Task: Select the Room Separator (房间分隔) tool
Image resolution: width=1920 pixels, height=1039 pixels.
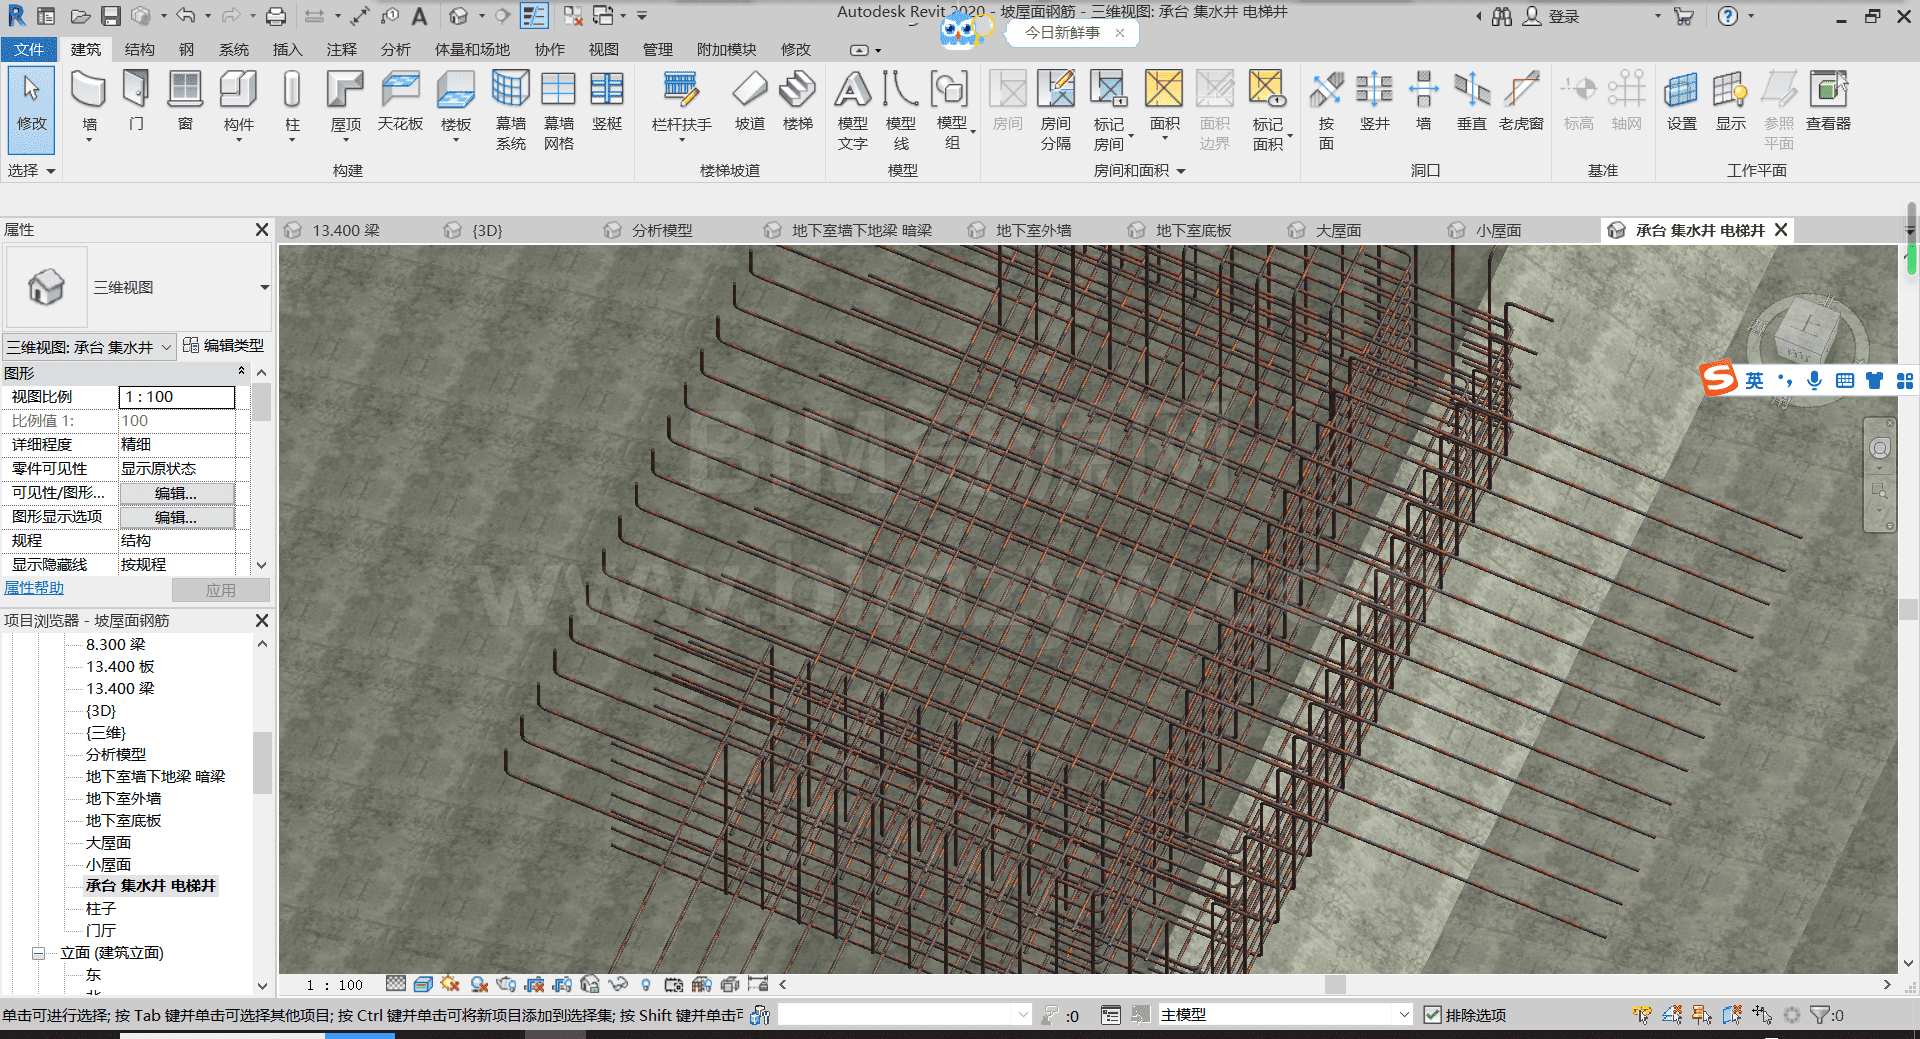Action: click(x=1055, y=109)
